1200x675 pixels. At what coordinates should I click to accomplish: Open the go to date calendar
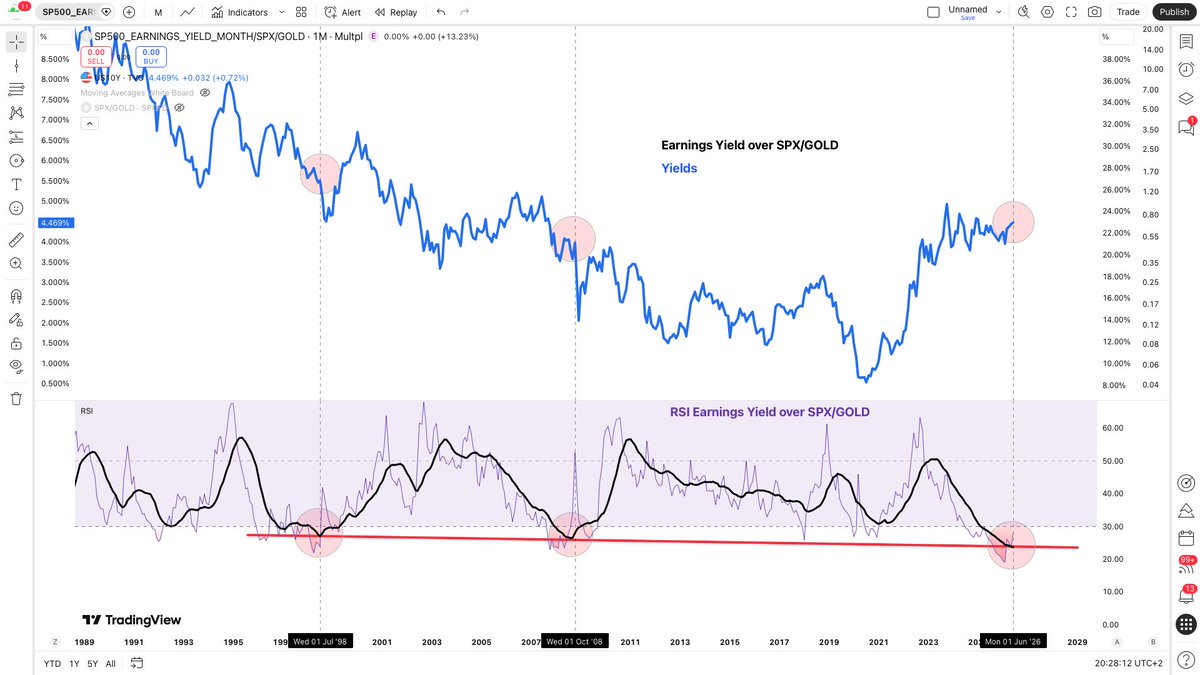coord(137,663)
